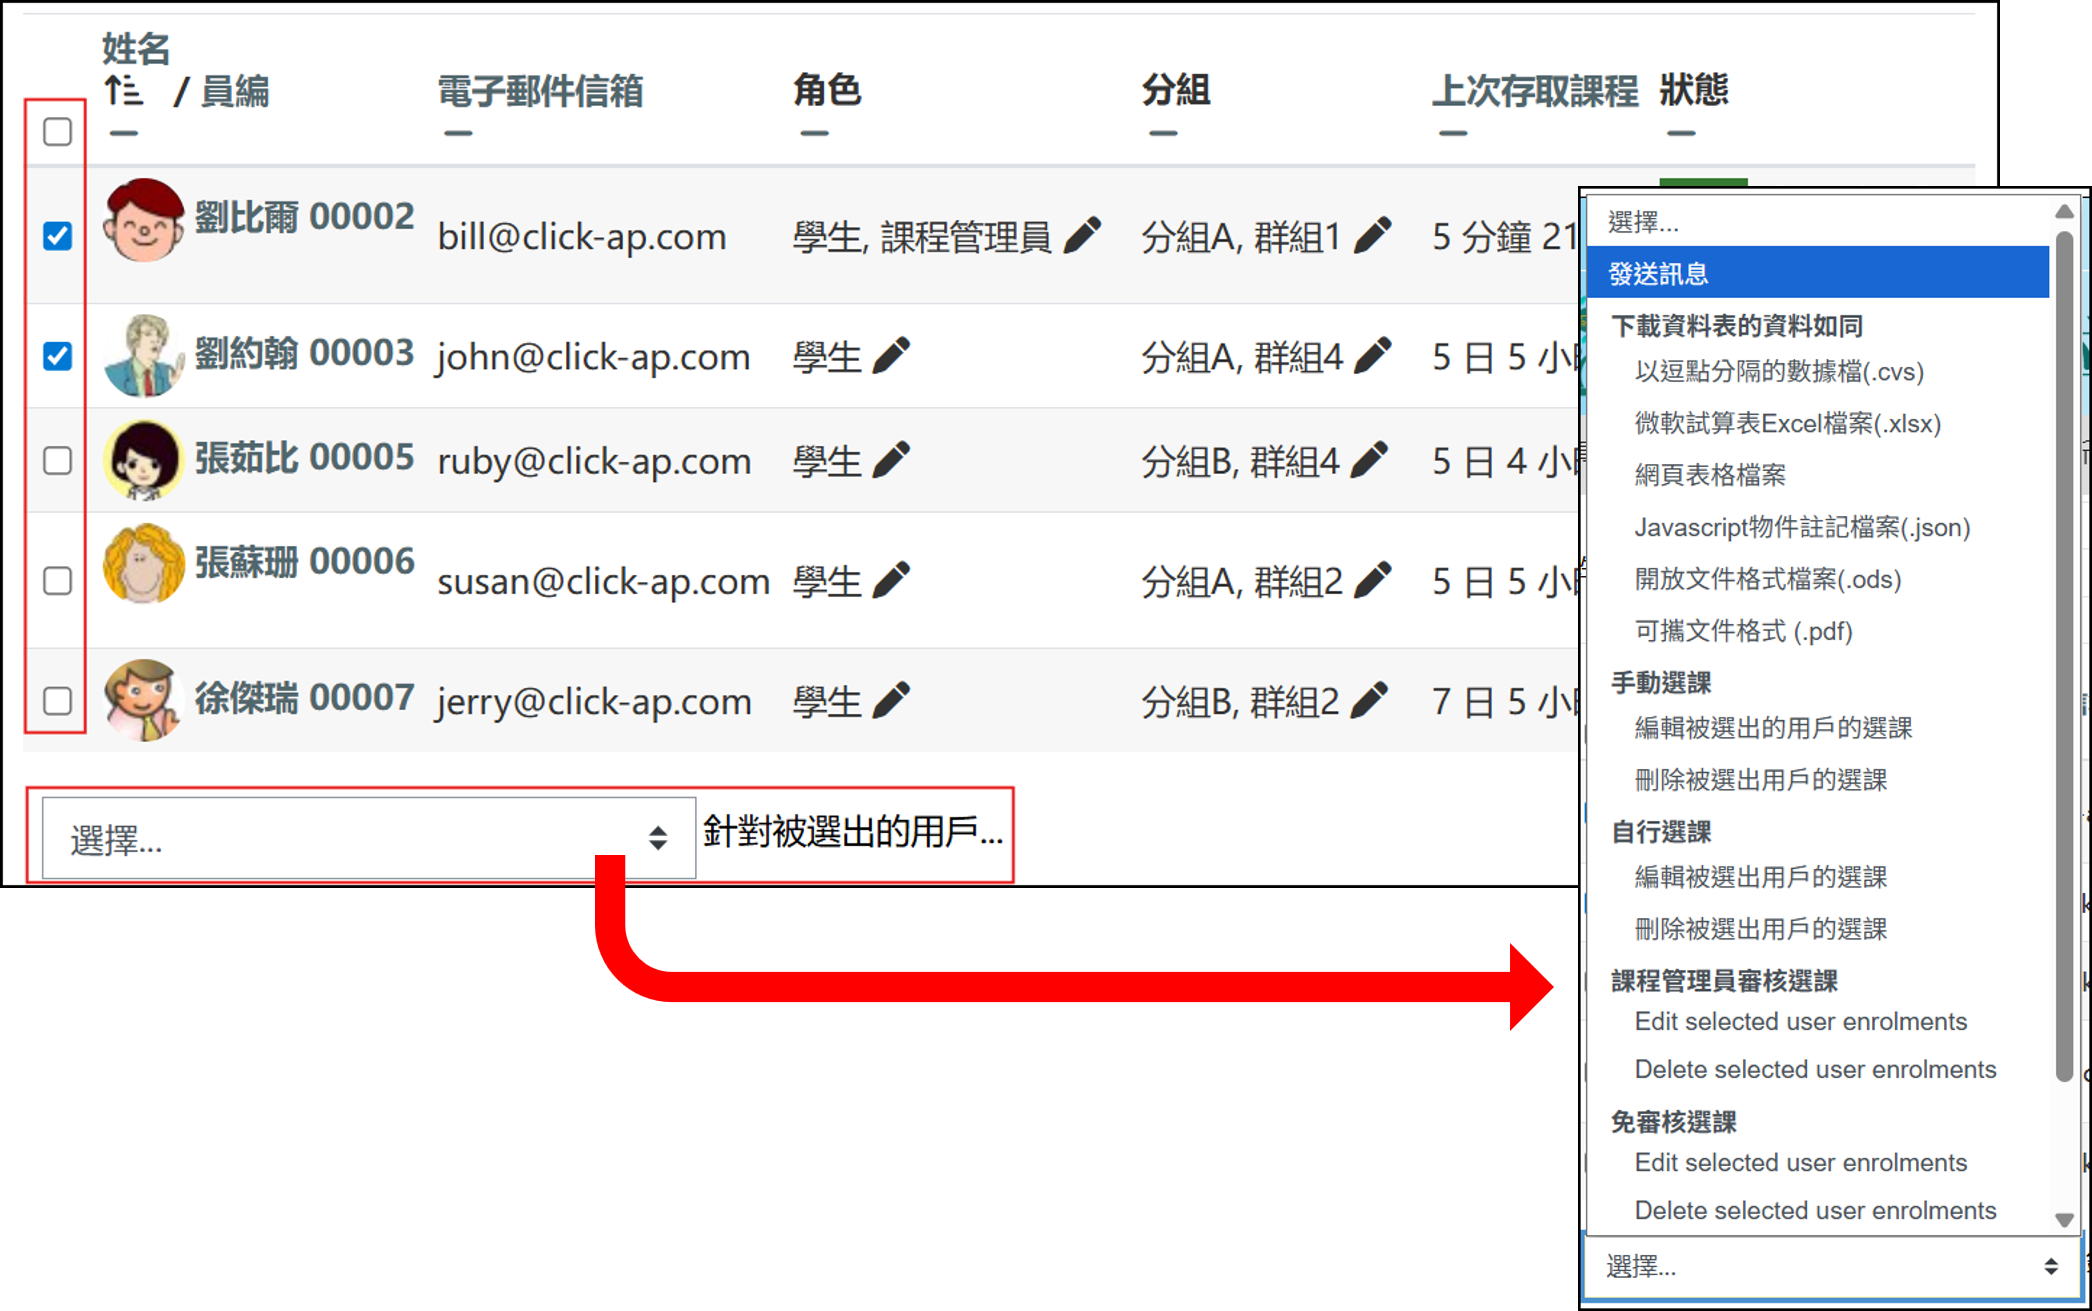2092x1311 pixels.
Task: Edit groups pencil for 徐傑瑞 (分組B, 群組2)
Action: tap(1369, 700)
